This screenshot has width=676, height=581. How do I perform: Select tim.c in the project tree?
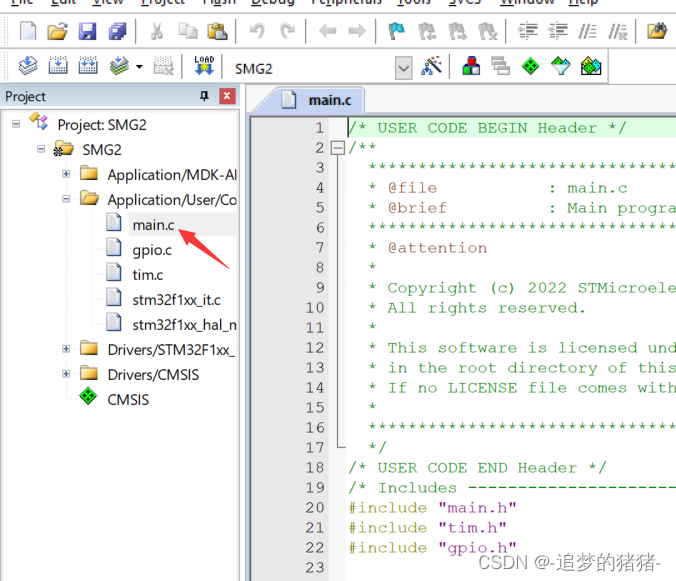tap(147, 275)
